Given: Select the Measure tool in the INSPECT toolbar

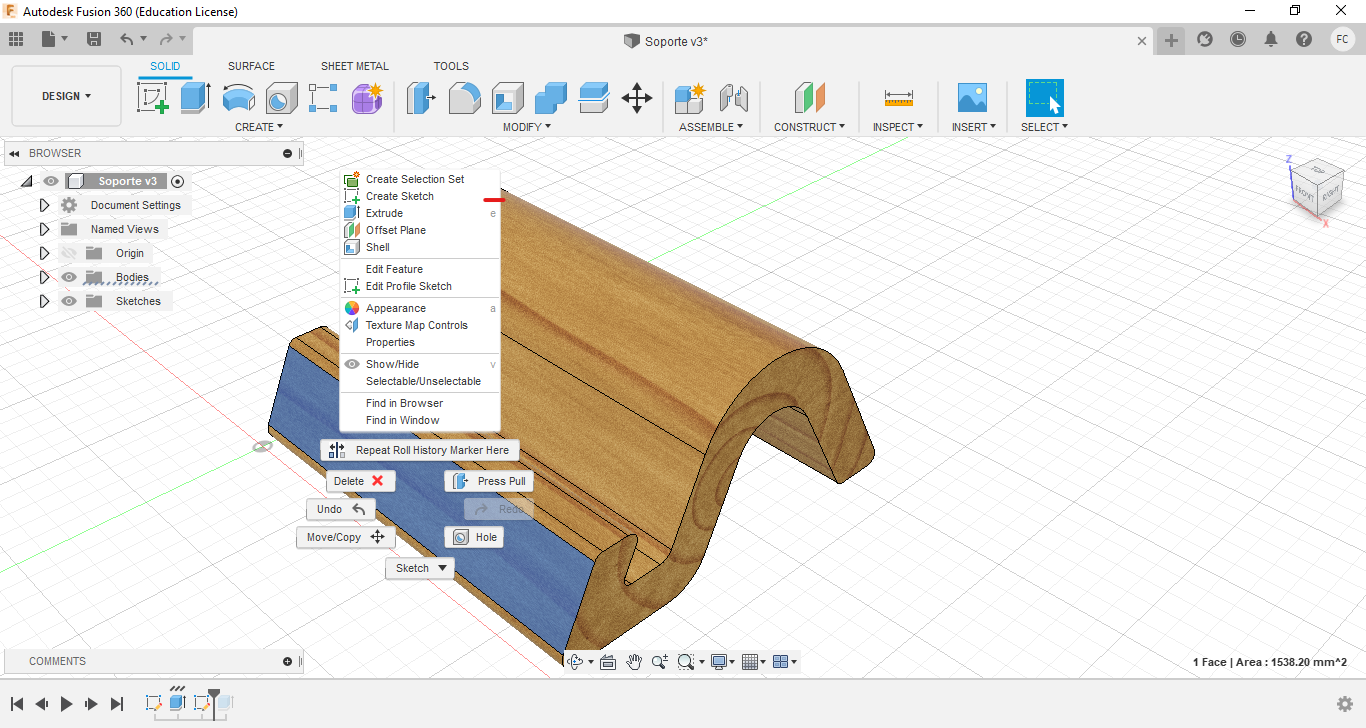Looking at the screenshot, I should click(x=898, y=97).
